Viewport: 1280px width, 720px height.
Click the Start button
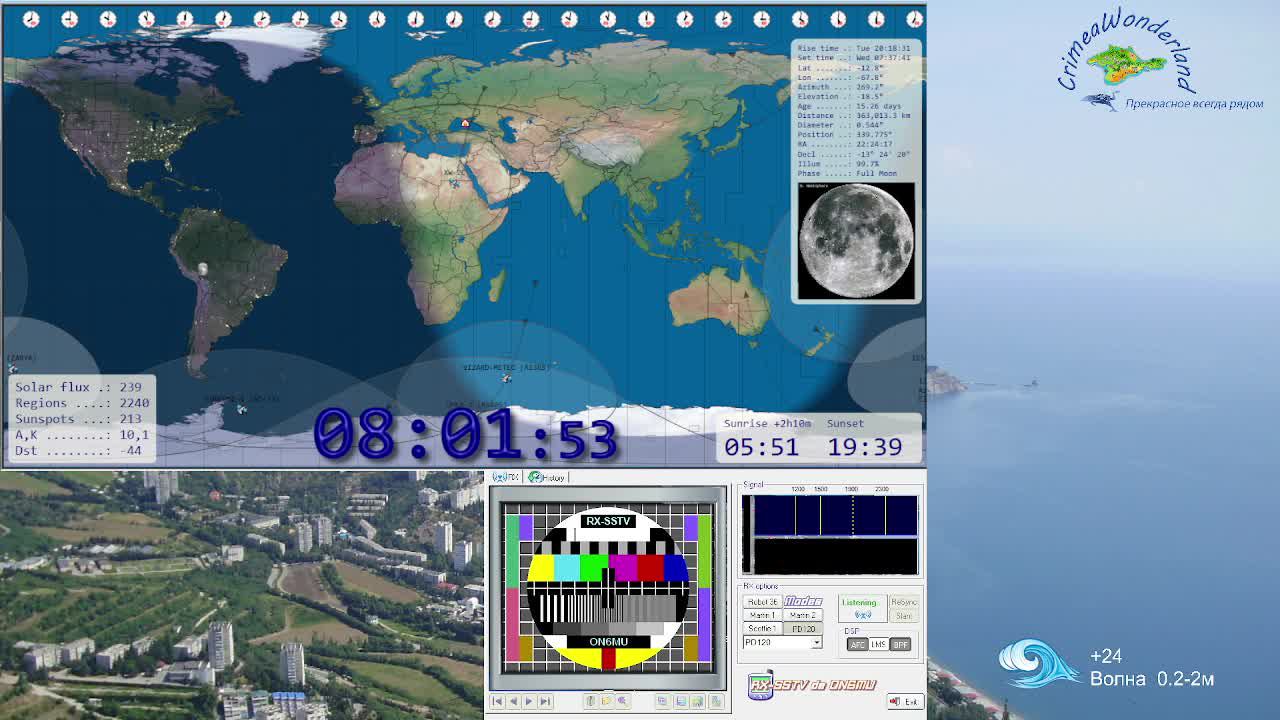point(904,616)
